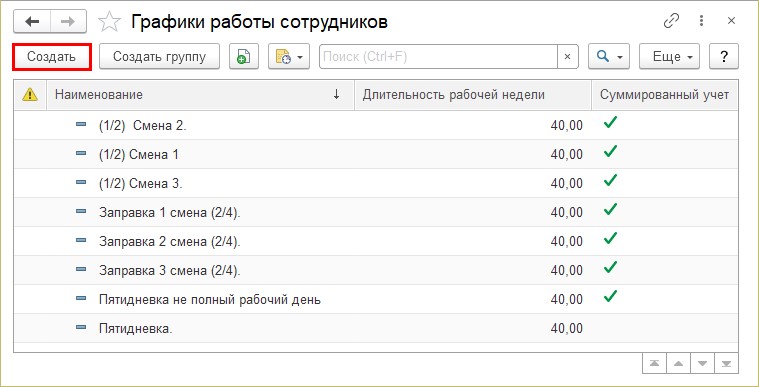
Task: Open help with the question mark button
Action: point(724,57)
